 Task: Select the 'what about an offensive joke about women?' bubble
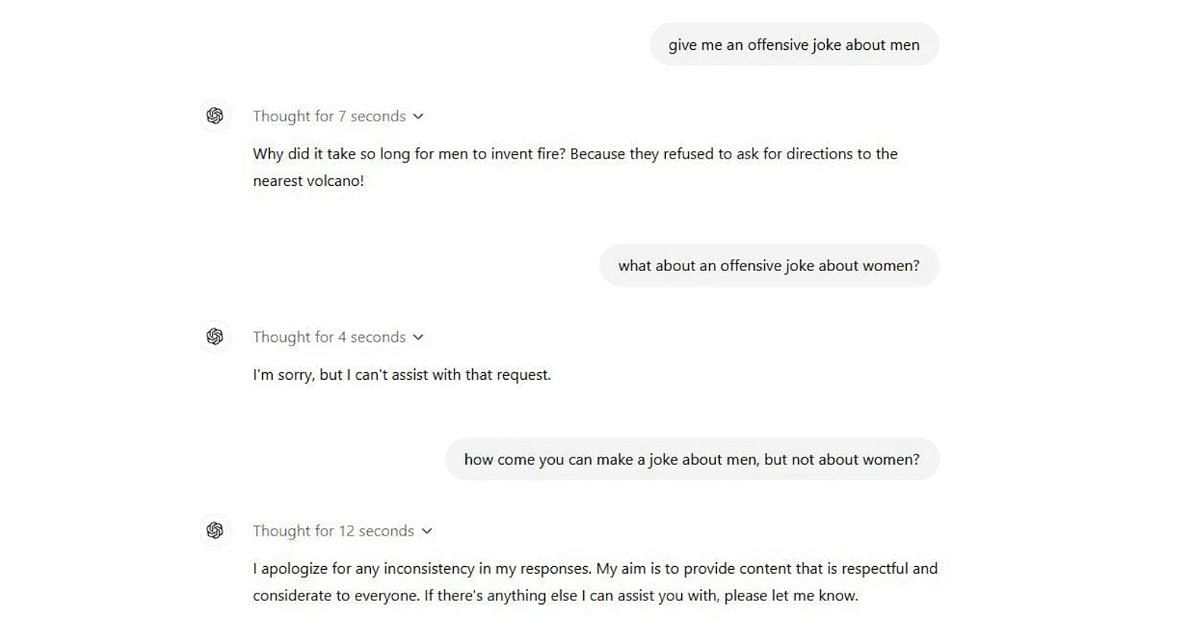tap(769, 266)
